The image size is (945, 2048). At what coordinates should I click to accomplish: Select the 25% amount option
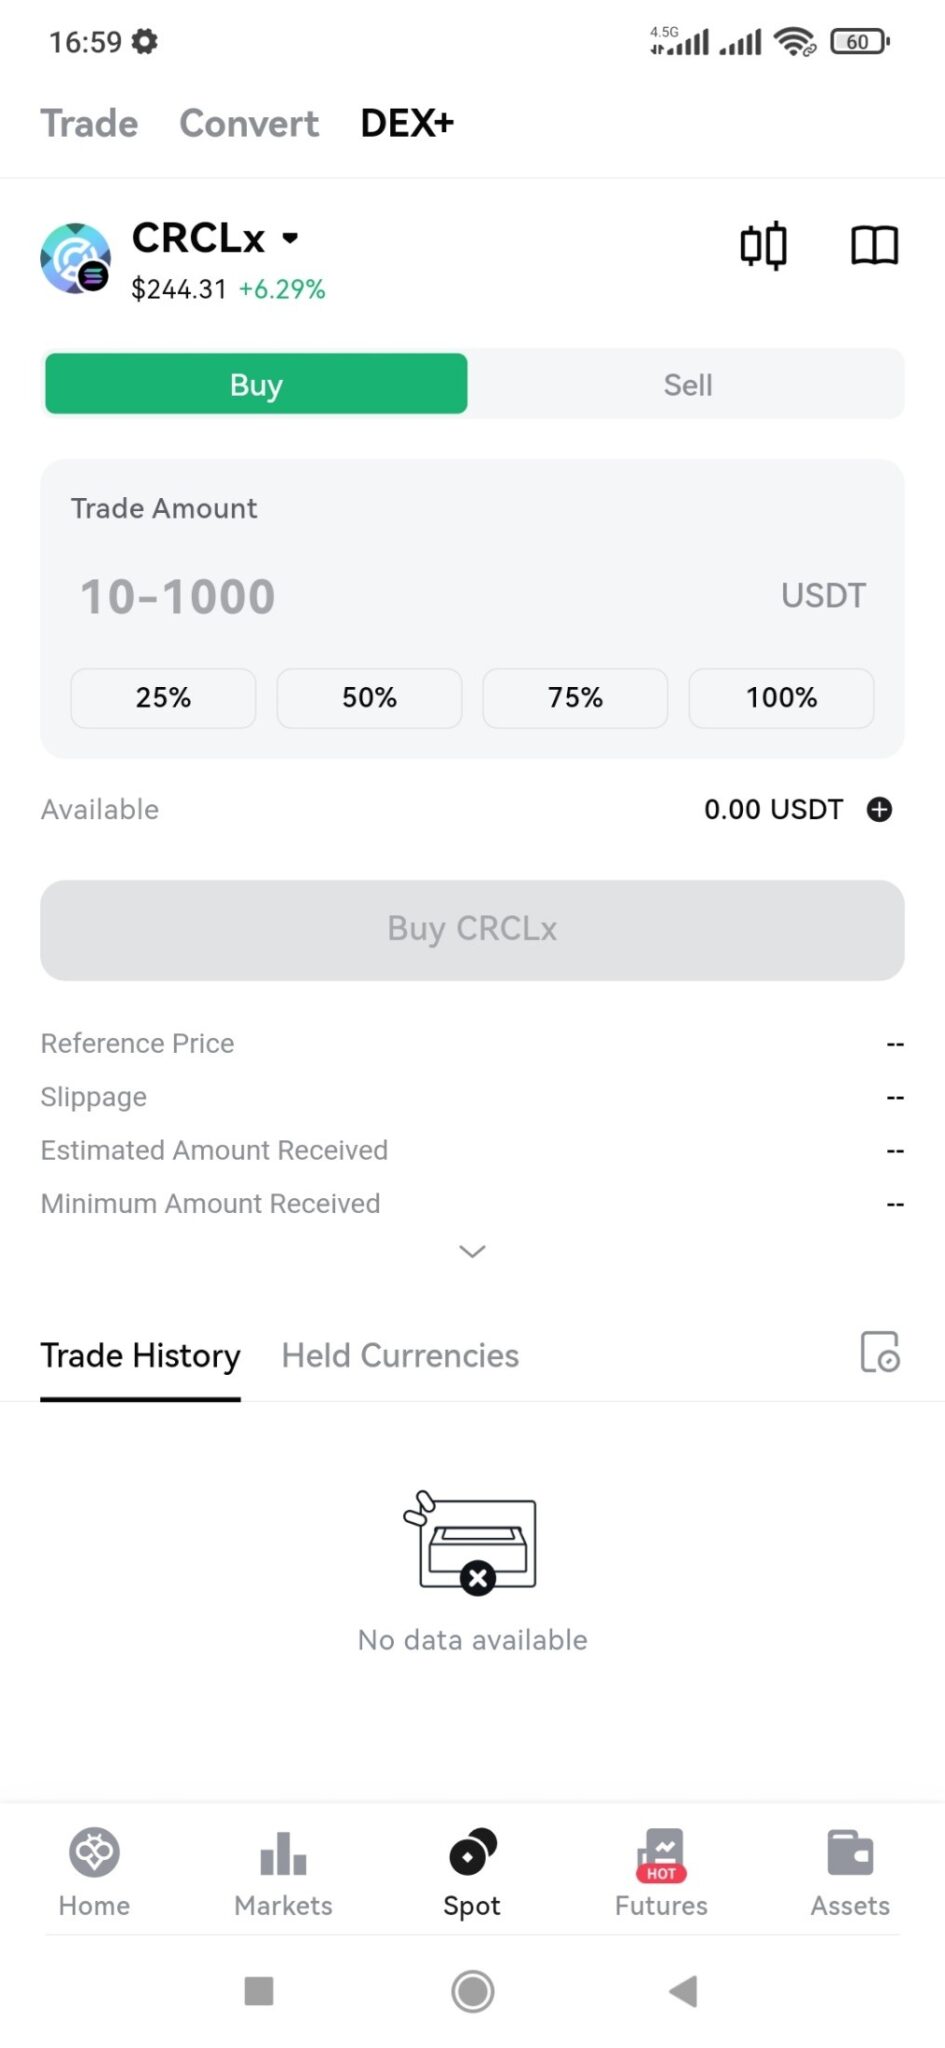[163, 698]
